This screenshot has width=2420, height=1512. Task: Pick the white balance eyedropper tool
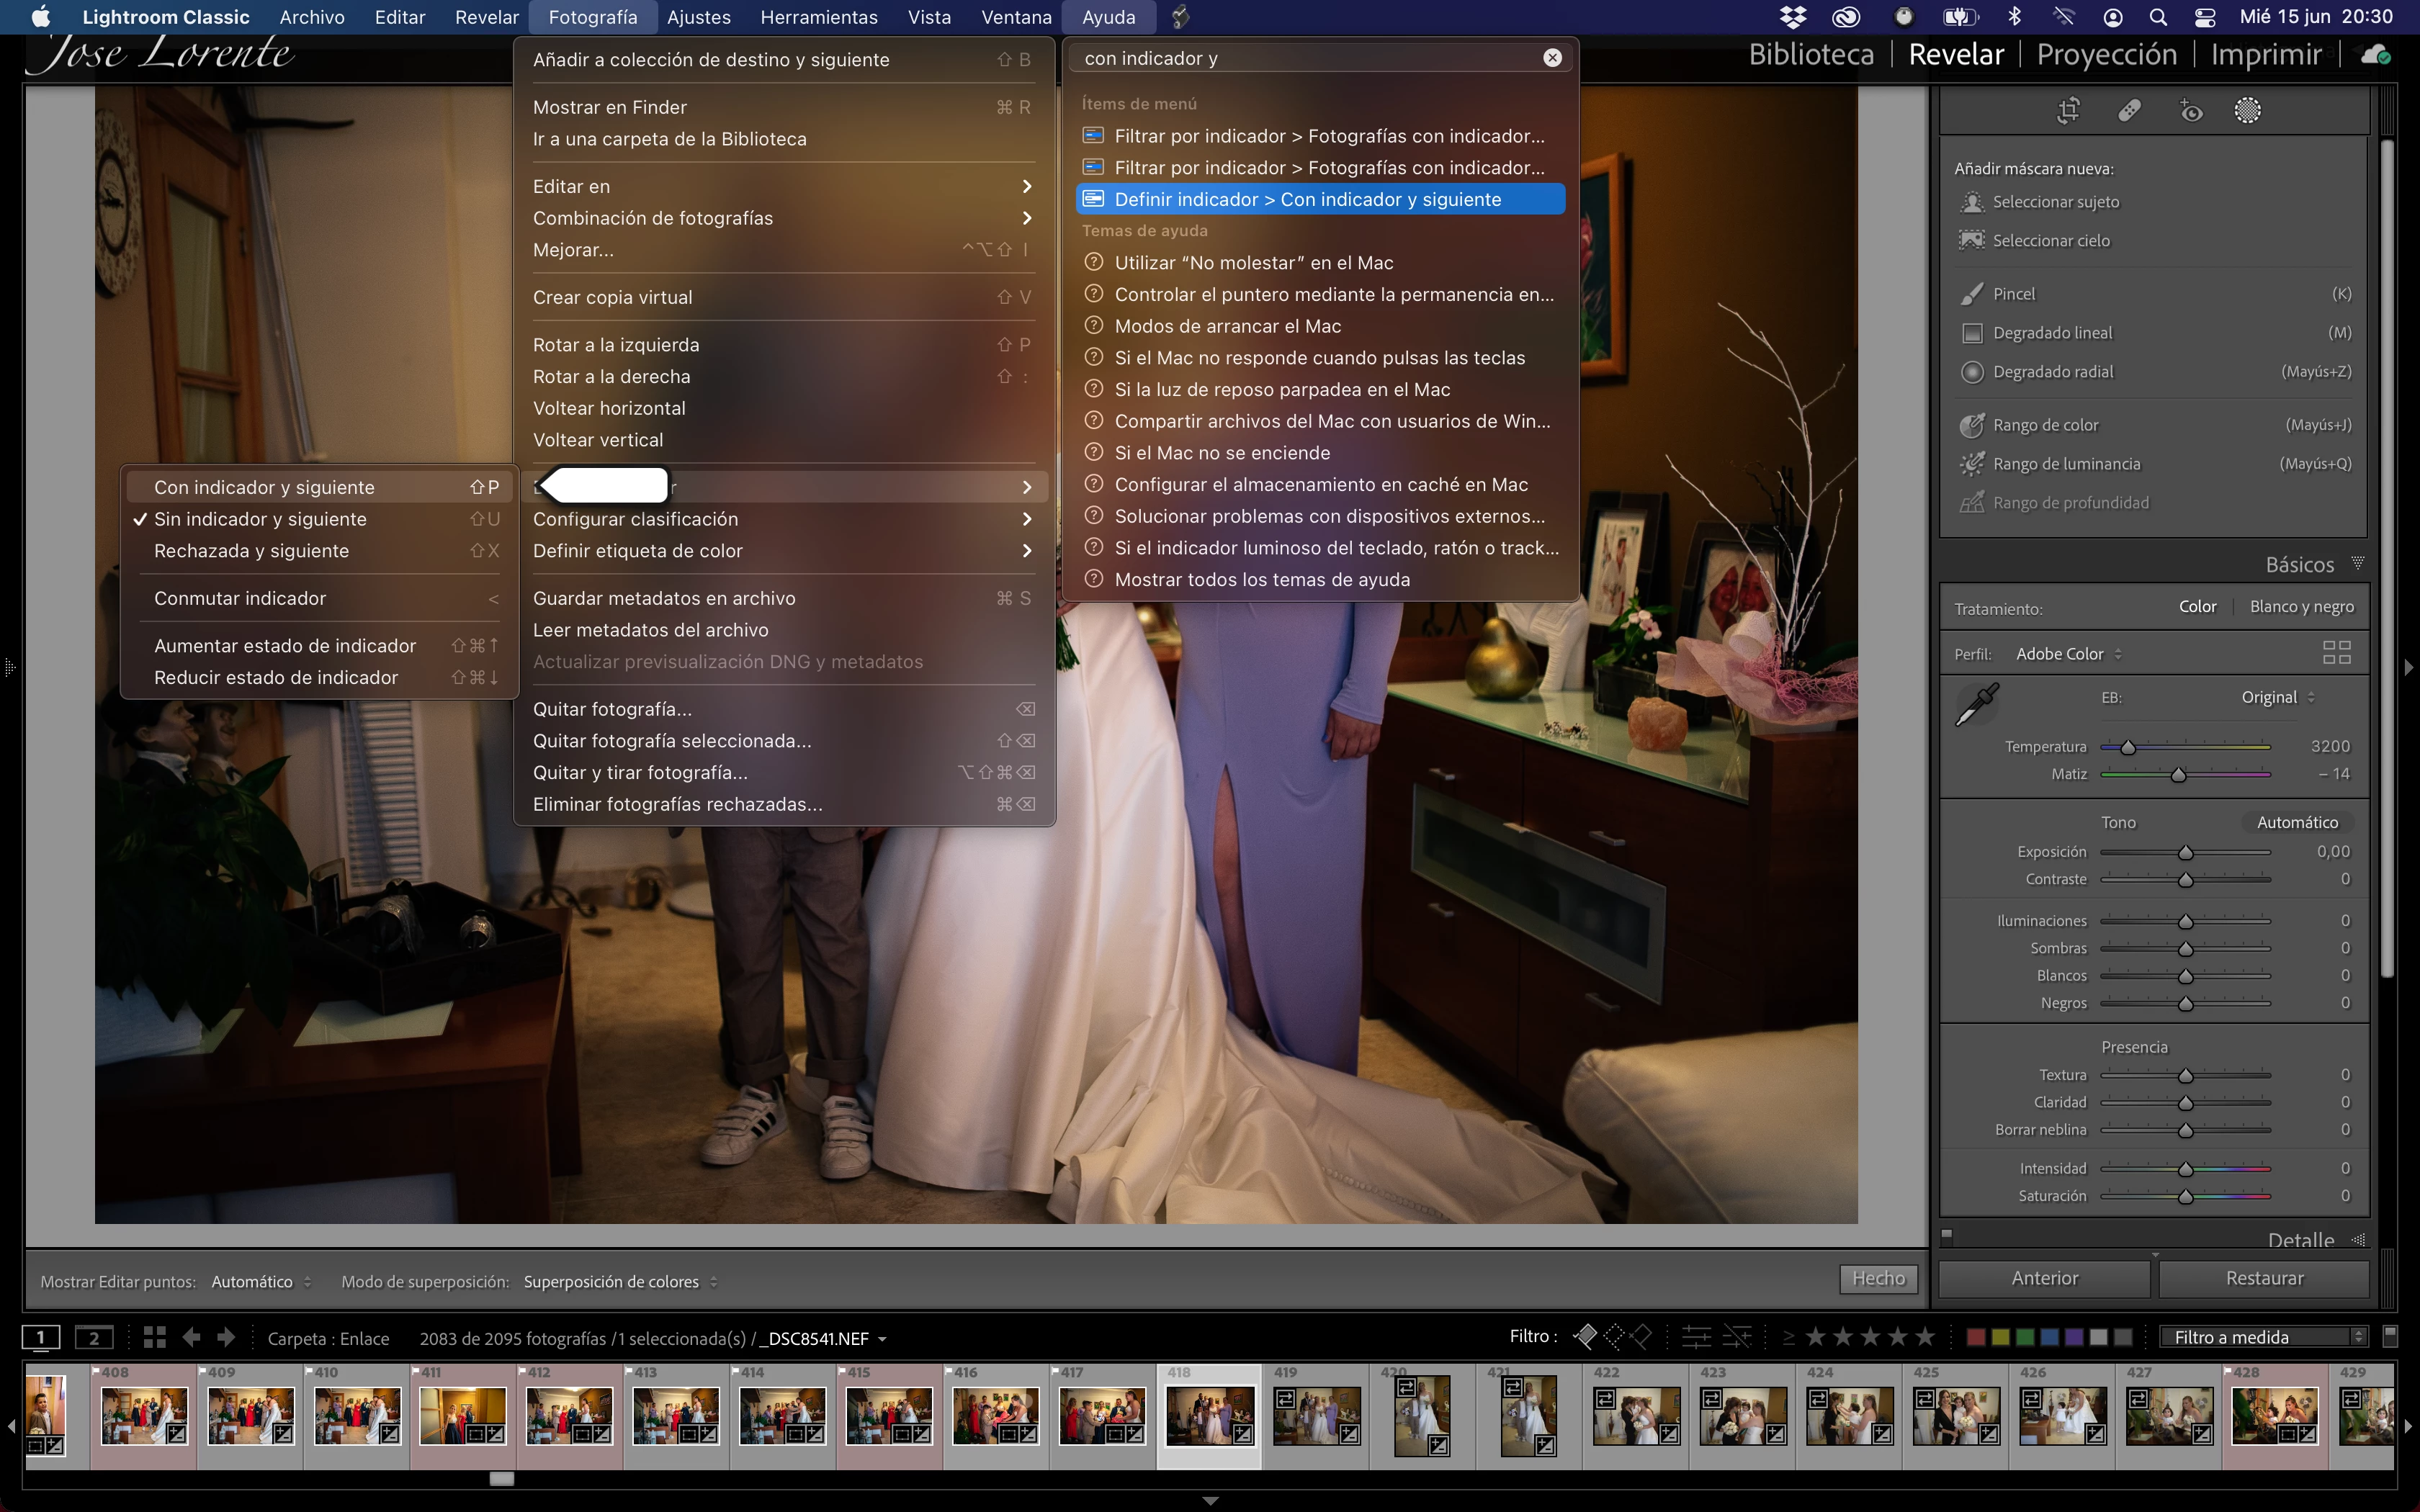[x=1977, y=705]
